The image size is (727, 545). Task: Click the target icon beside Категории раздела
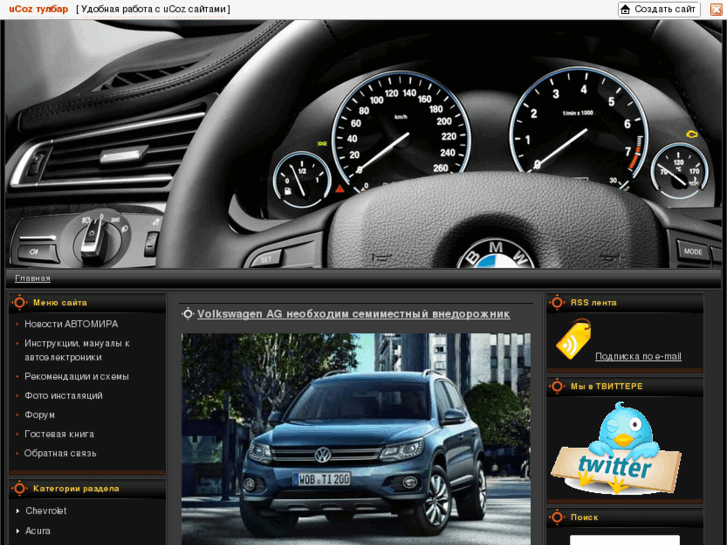(19, 488)
